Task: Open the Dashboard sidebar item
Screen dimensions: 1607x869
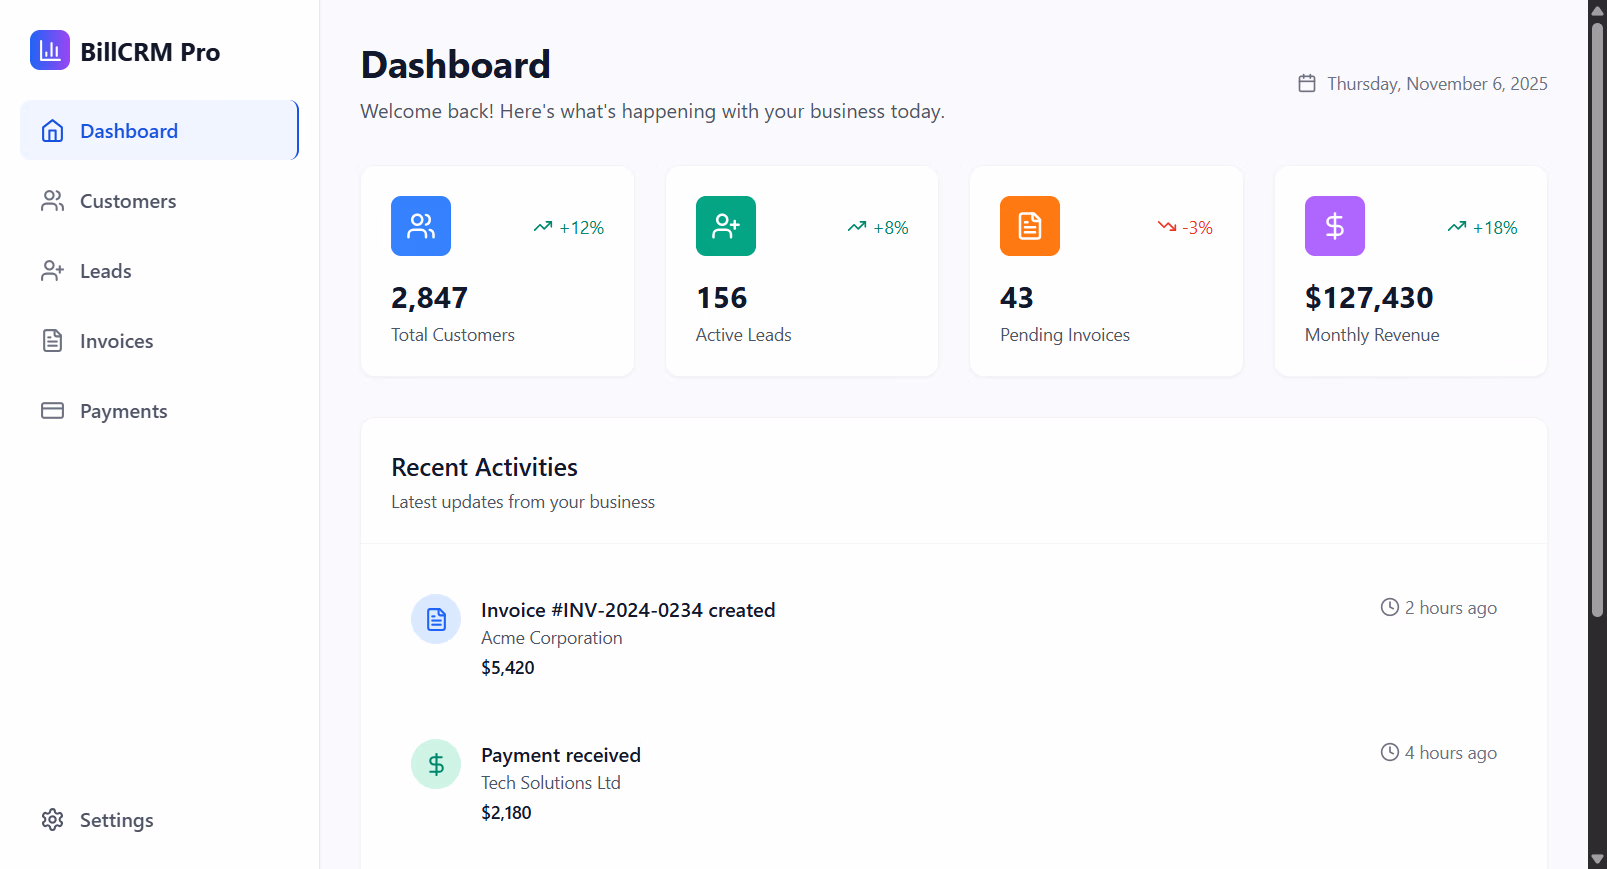Action: coord(159,131)
